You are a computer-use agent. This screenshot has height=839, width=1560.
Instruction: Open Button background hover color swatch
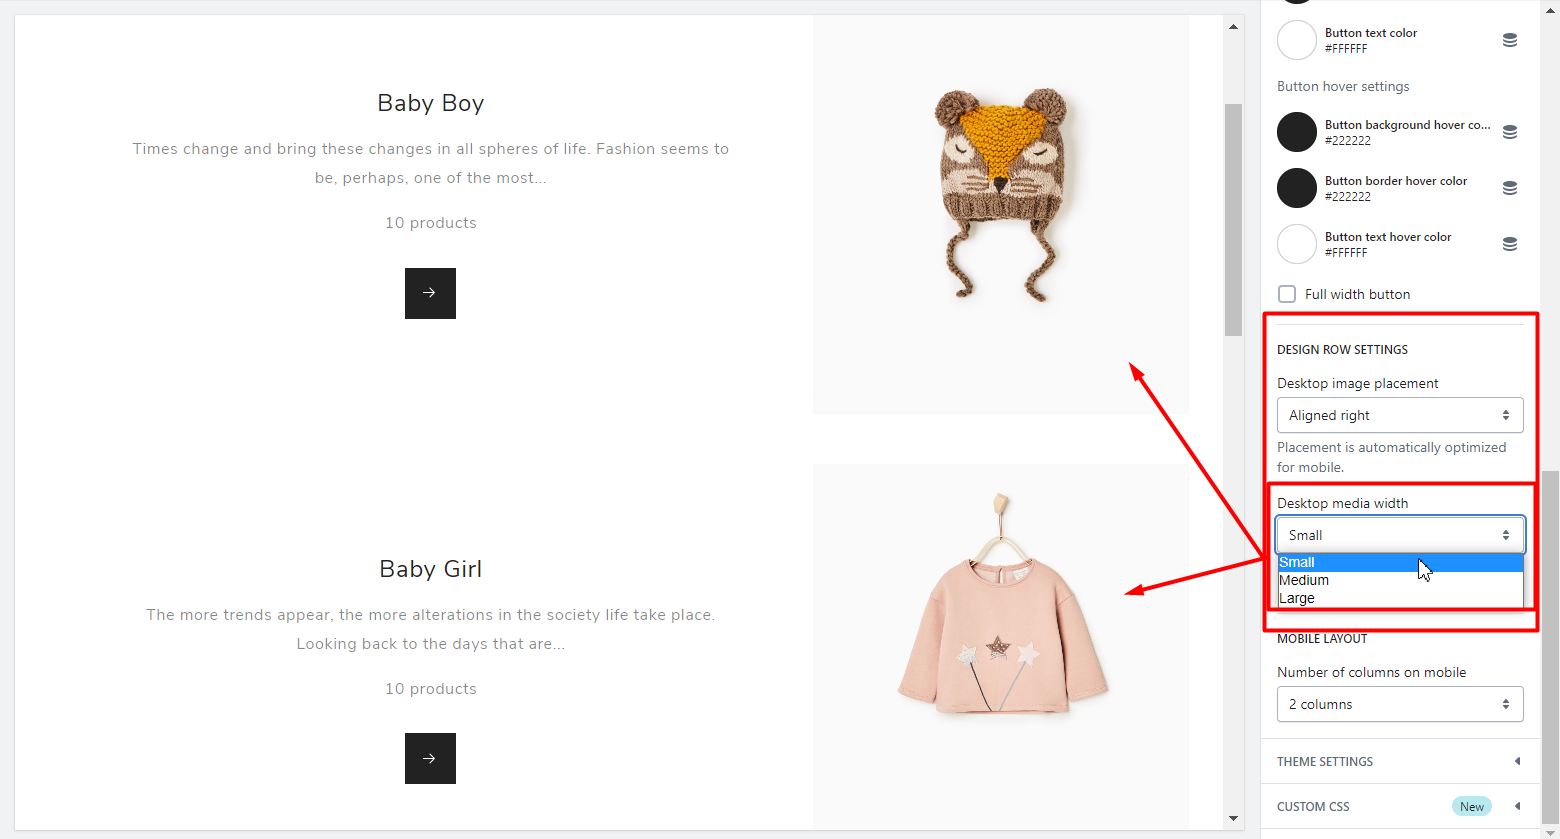click(x=1297, y=132)
